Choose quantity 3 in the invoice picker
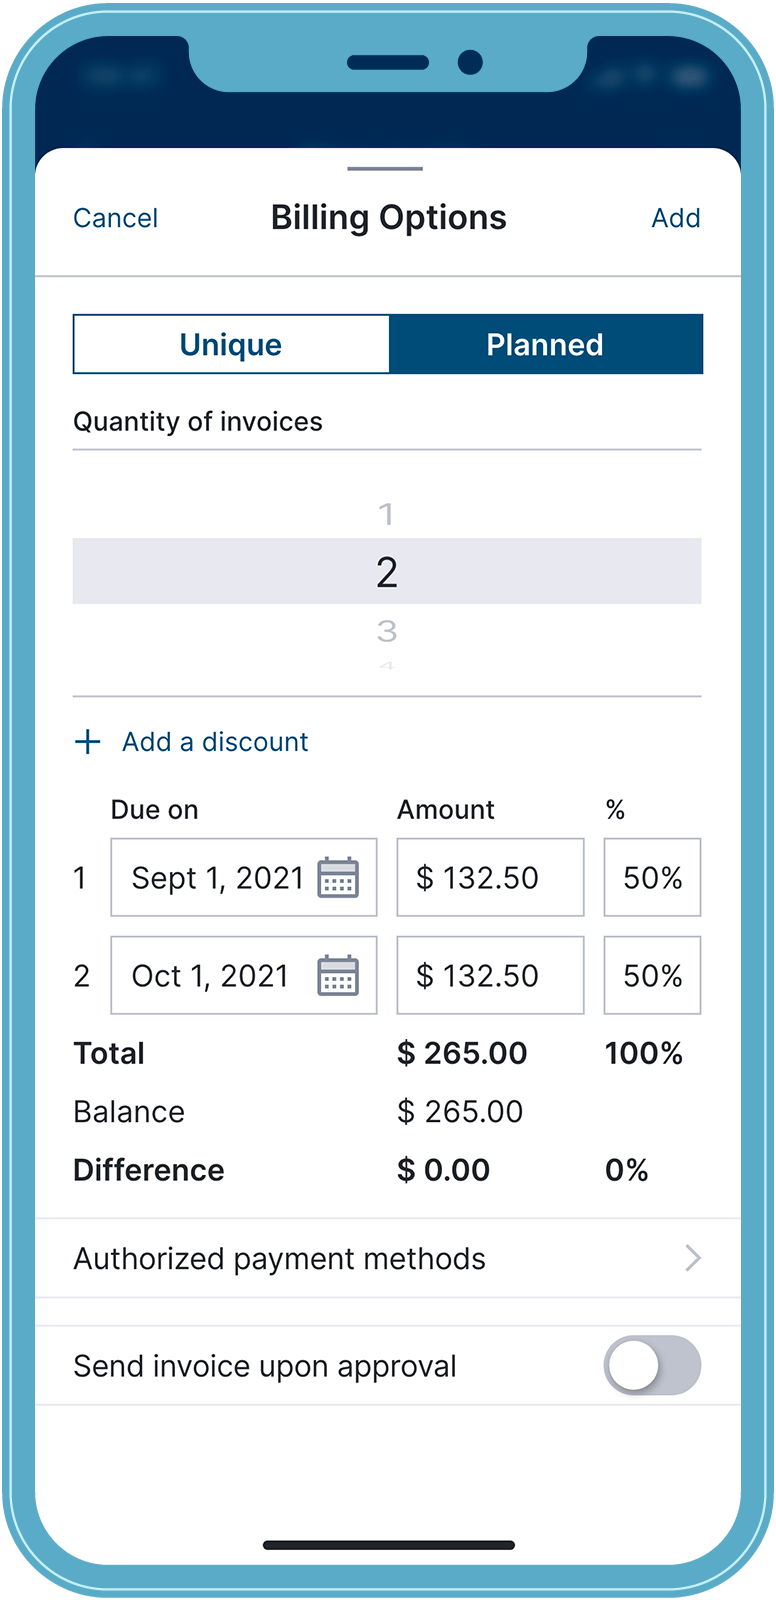The height and width of the screenshot is (1600, 776). (x=386, y=631)
